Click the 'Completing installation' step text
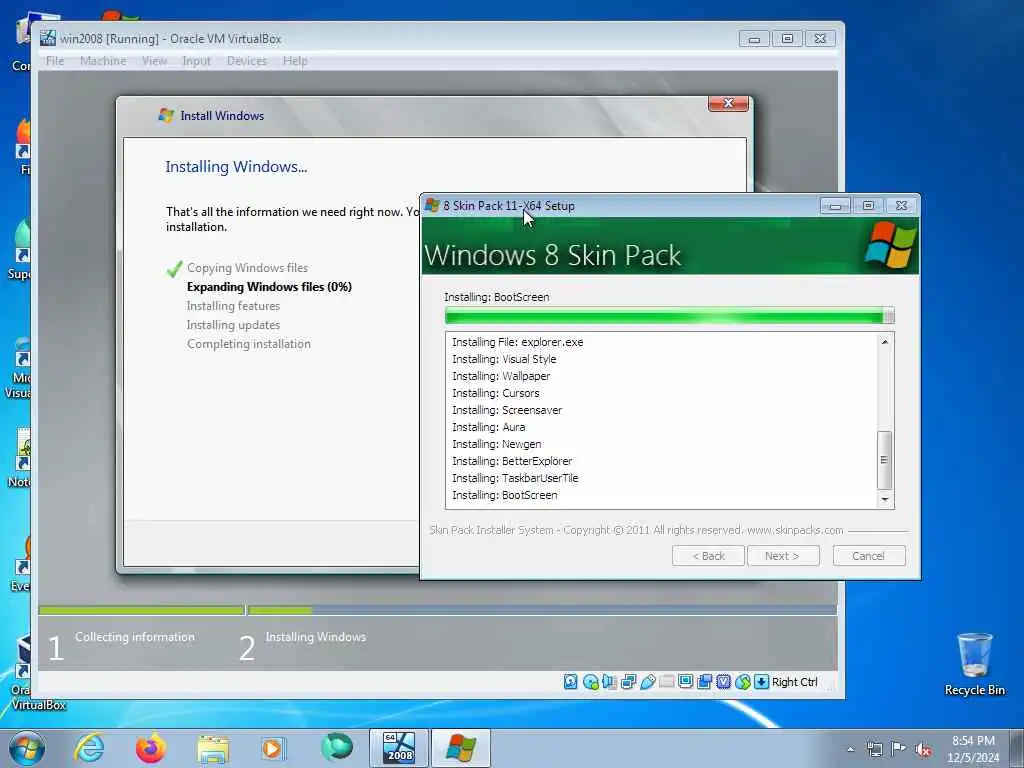 pyautogui.click(x=249, y=344)
